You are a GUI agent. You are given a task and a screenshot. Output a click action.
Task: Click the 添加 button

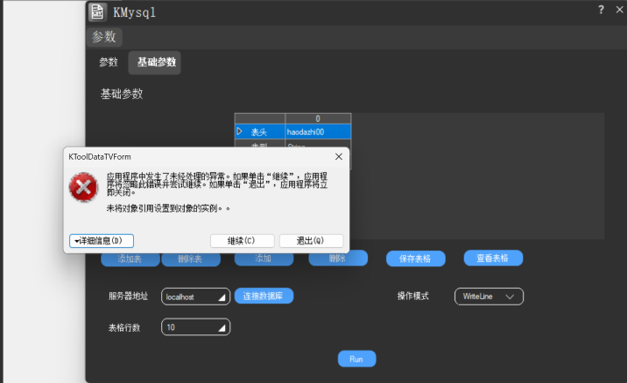pyautogui.click(x=264, y=258)
